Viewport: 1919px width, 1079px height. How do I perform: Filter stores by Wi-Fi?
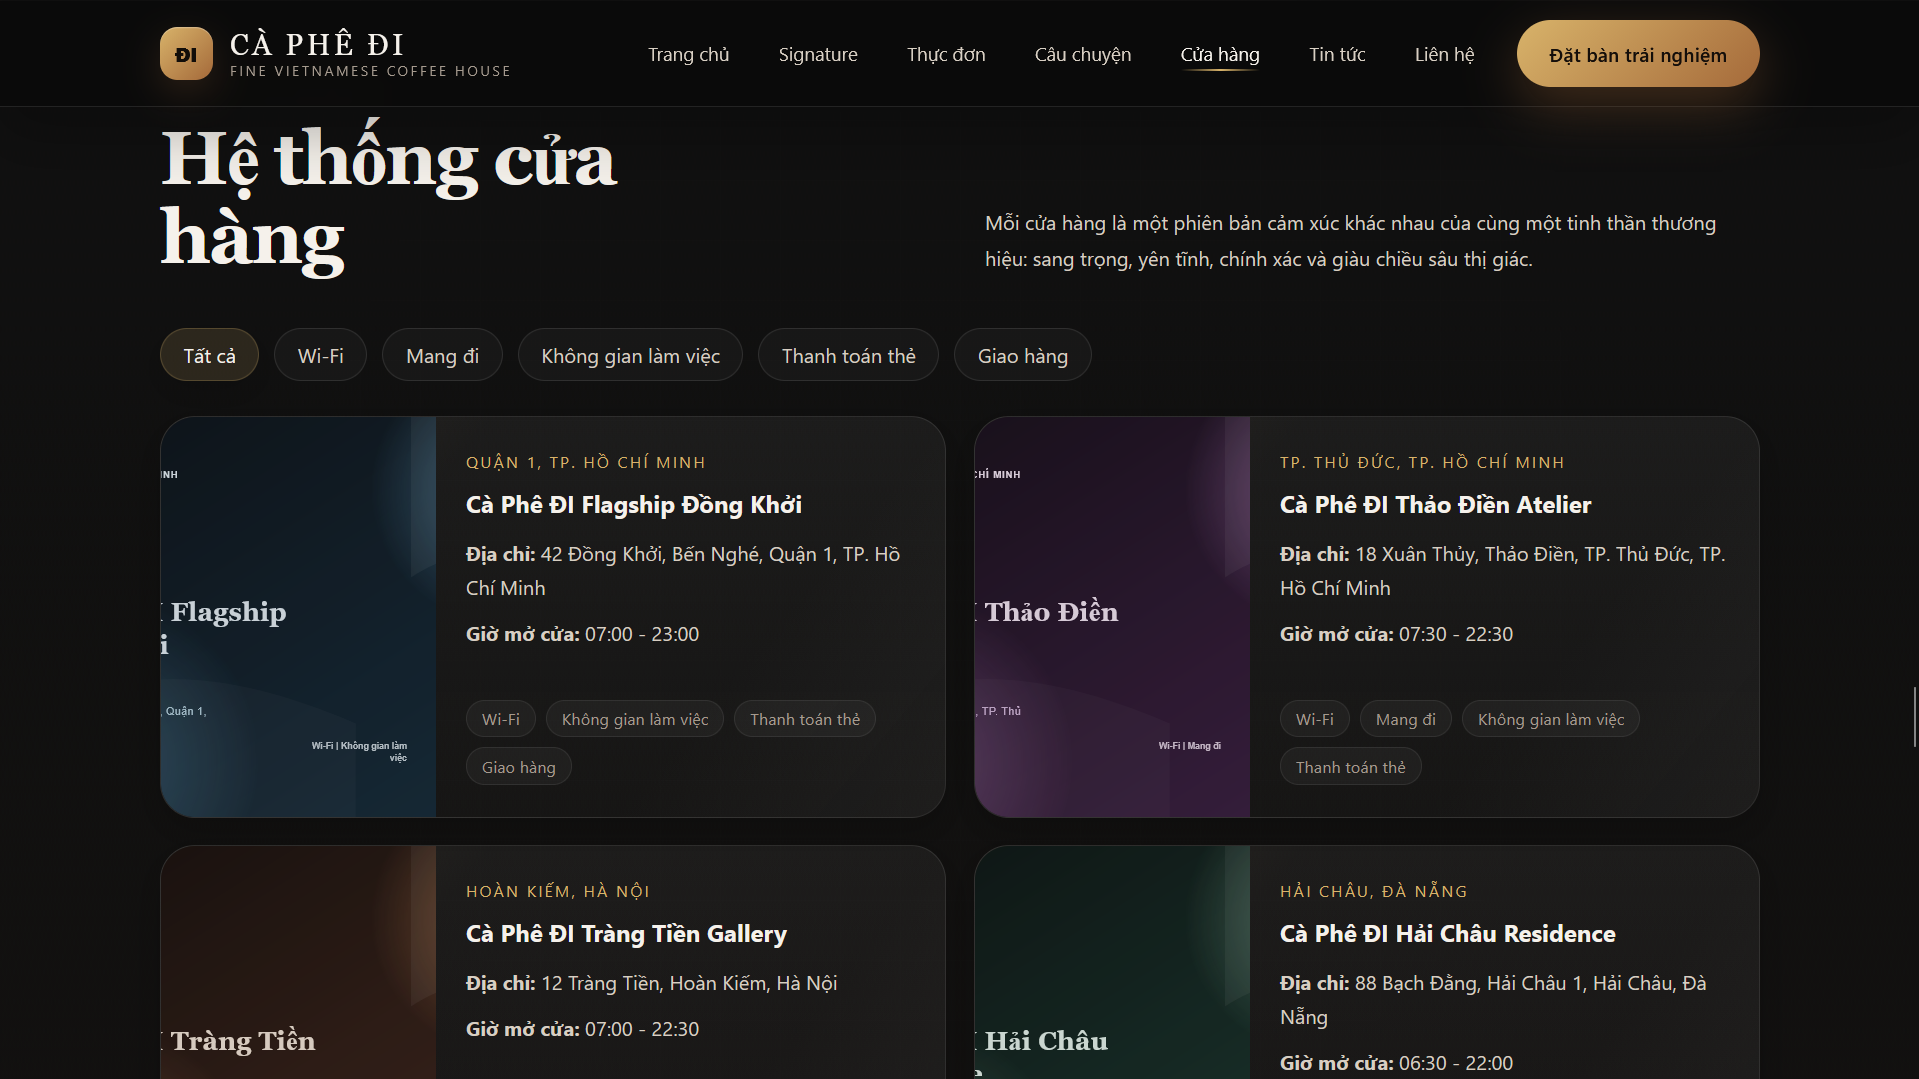(x=320, y=356)
